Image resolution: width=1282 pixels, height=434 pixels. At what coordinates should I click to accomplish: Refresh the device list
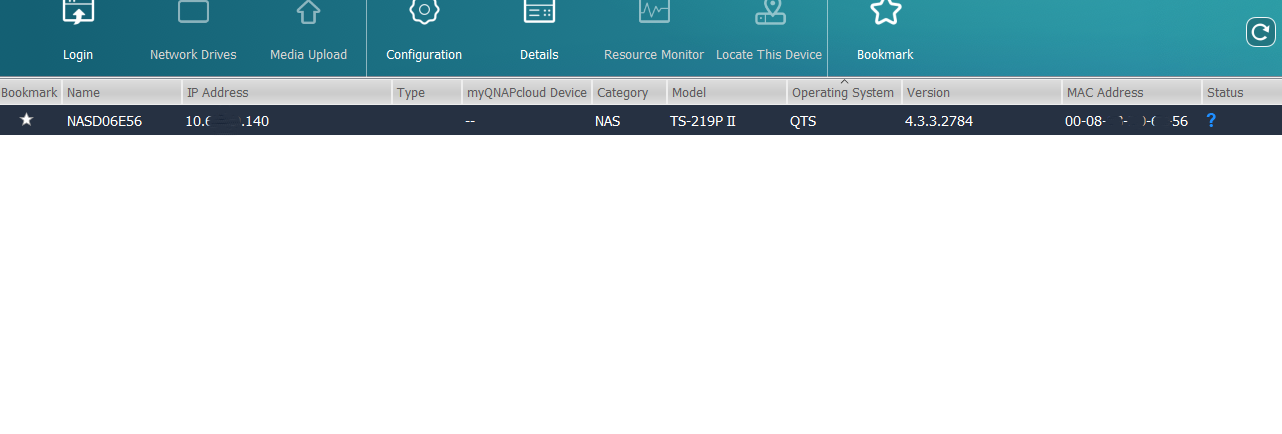click(x=1260, y=32)
